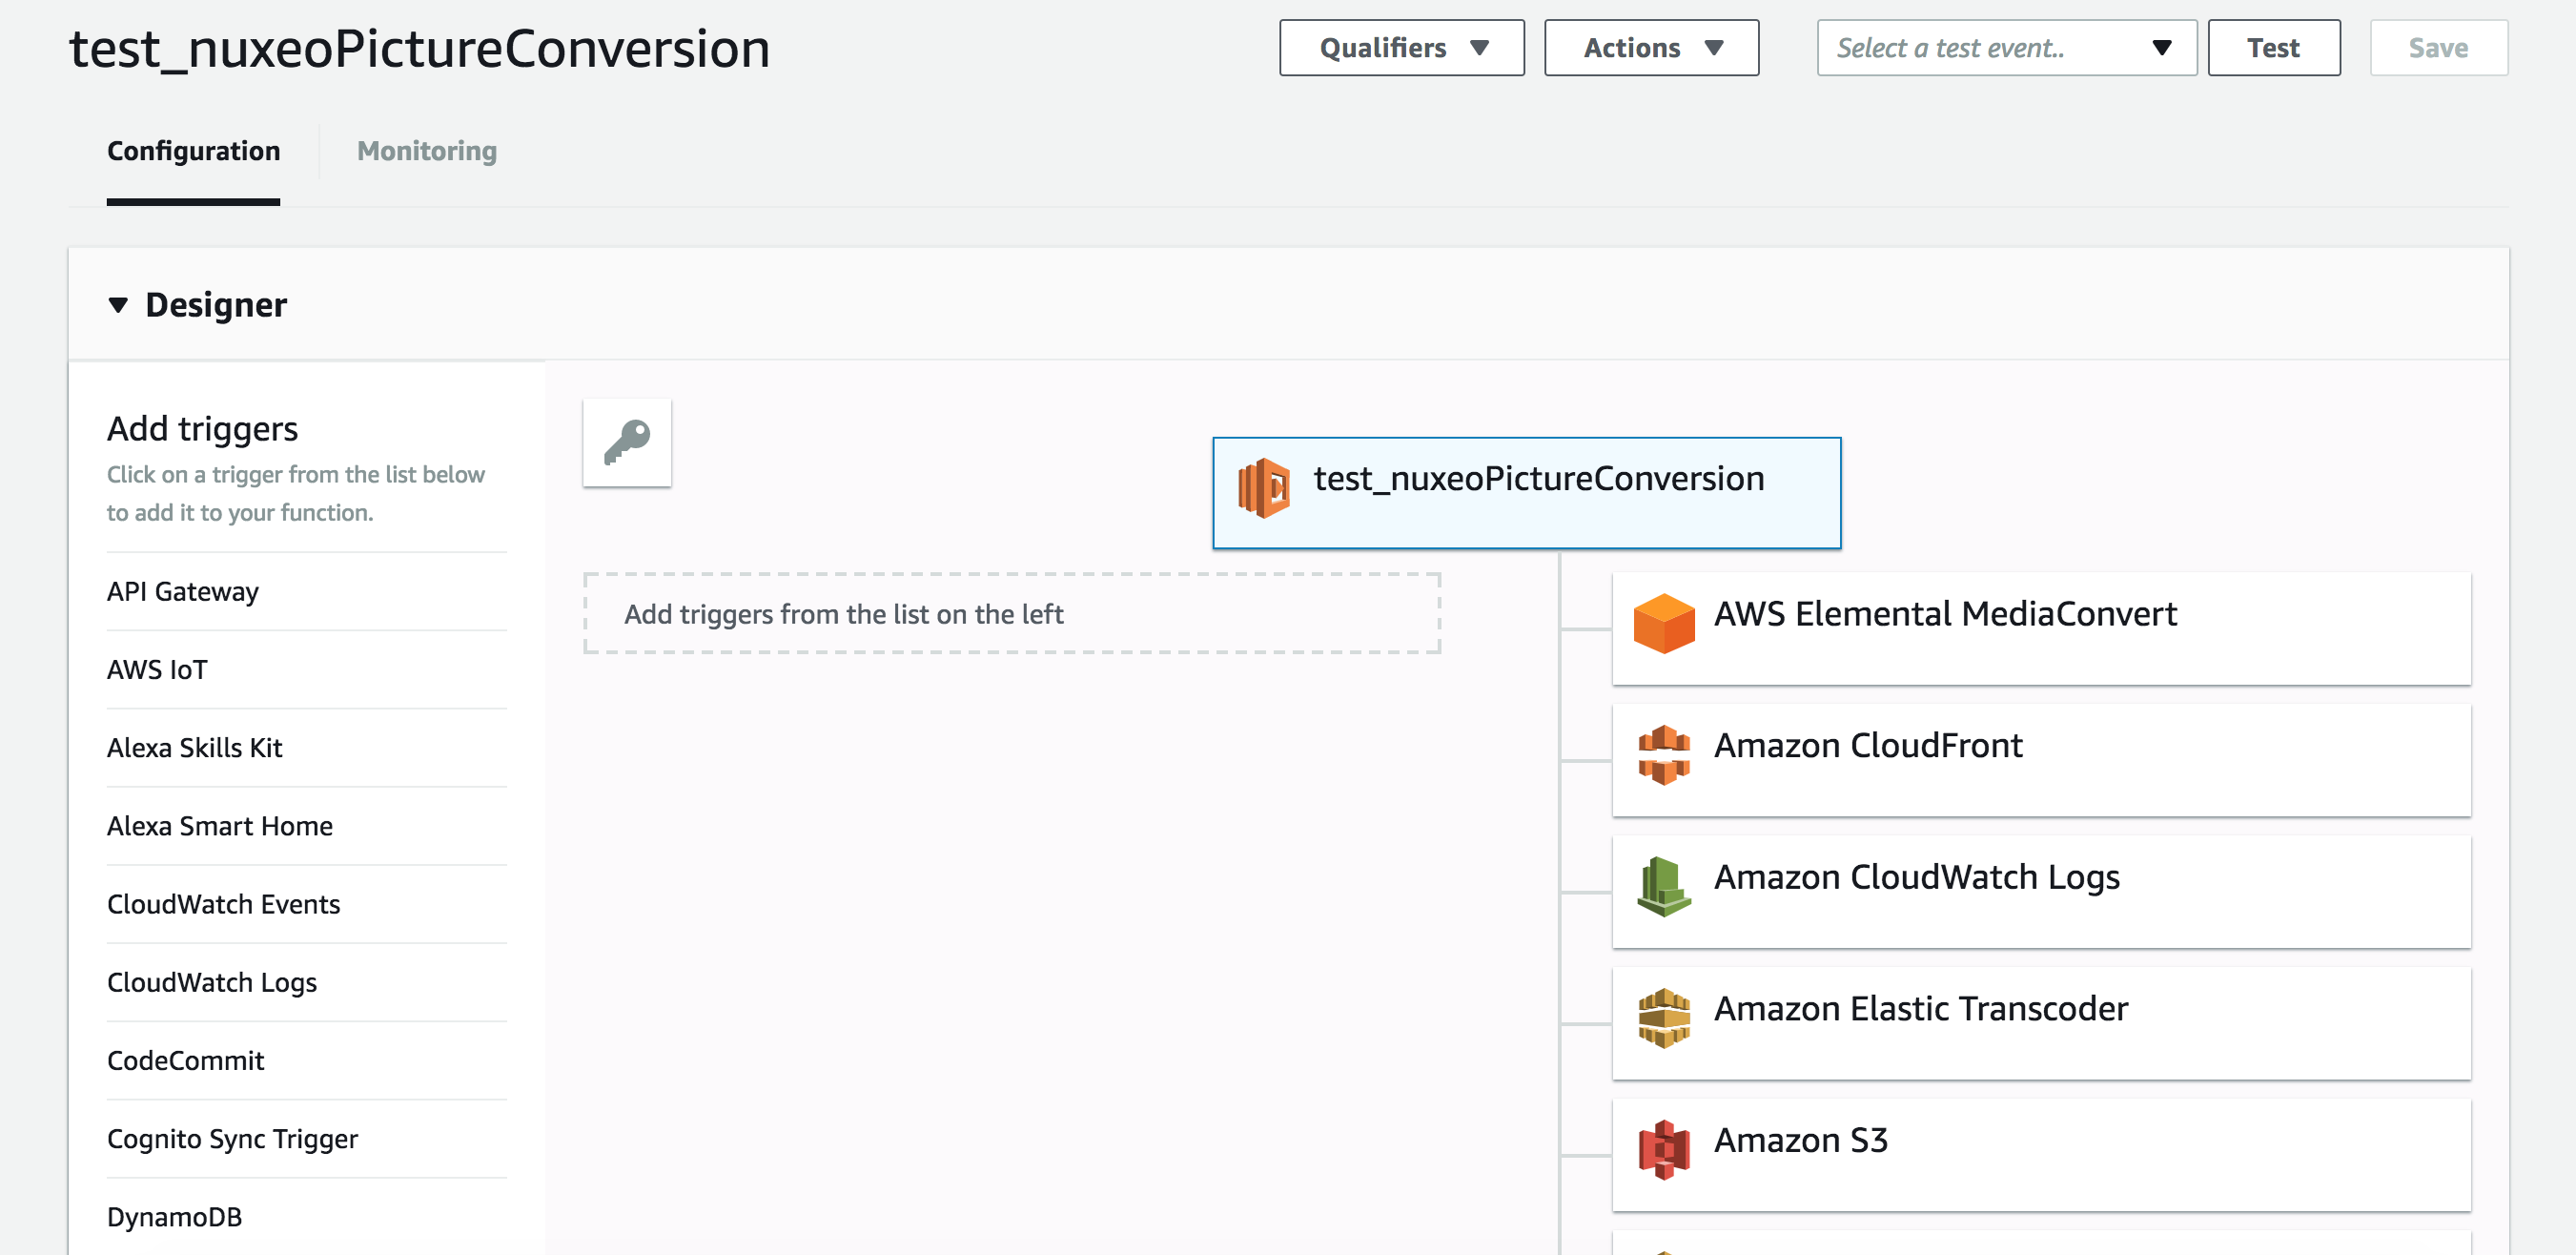The image size is (2576, 1255).
Task: Click the Amazon Elastic Transcoder icon
Action: pyautogui.click(x=1664, y=1018)
